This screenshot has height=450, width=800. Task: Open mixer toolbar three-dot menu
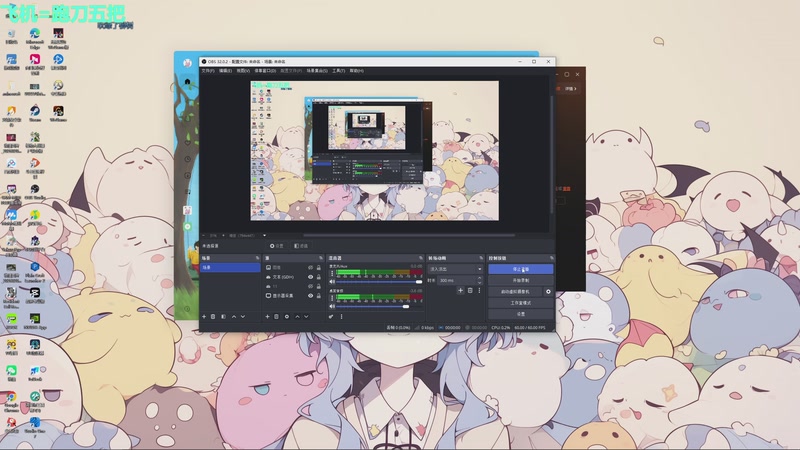point(341,317)
